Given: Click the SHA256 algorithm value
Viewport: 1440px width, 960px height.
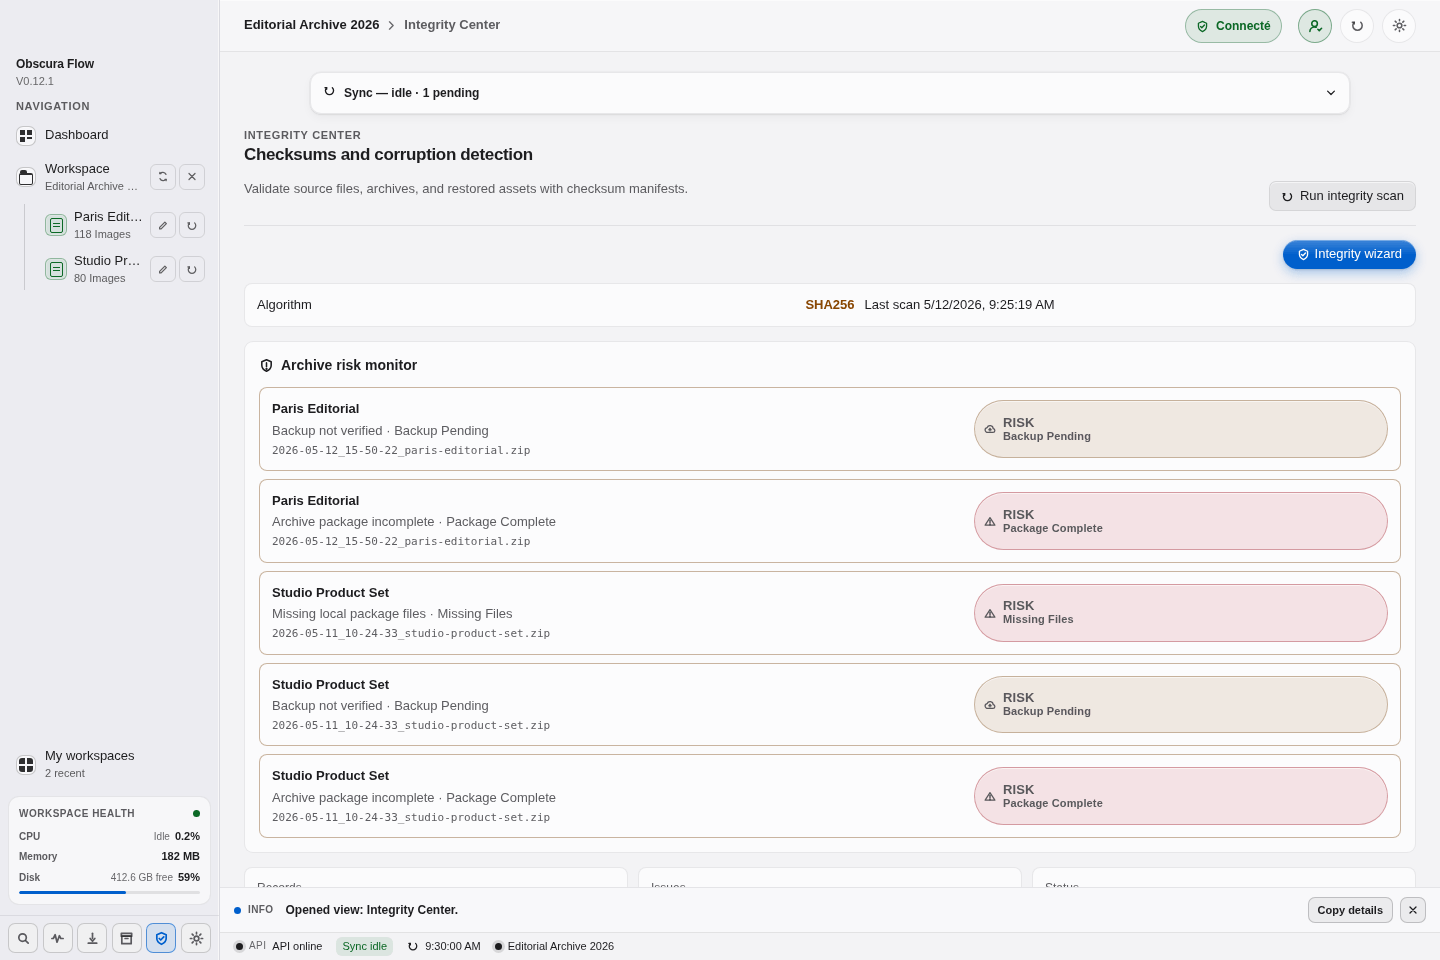Looking at the screenshot, I should pos(830,305).
